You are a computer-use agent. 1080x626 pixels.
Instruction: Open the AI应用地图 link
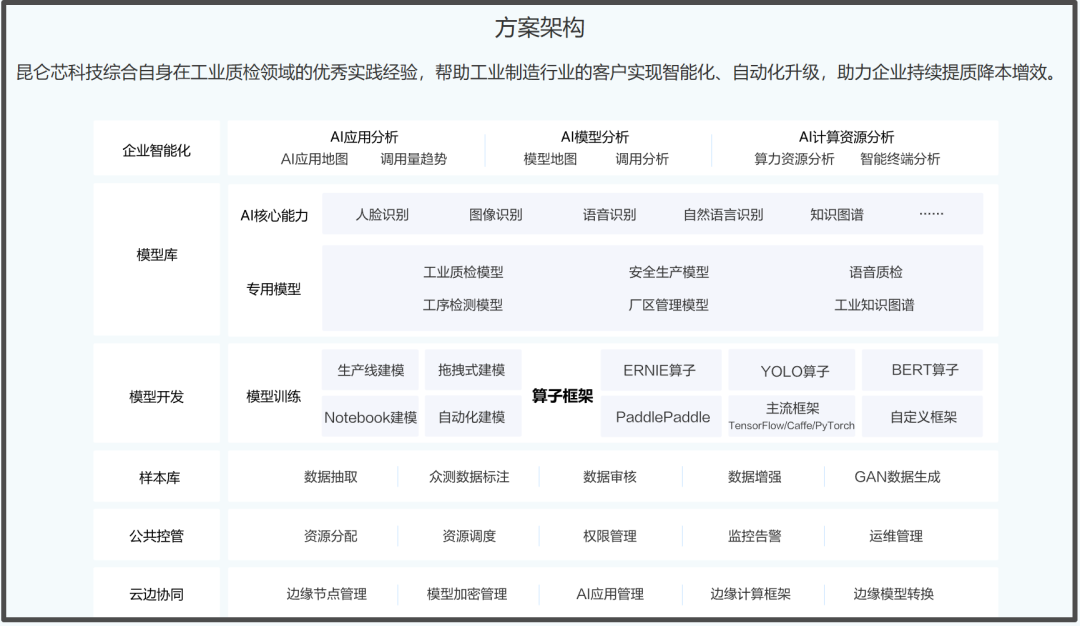(314, 159)
